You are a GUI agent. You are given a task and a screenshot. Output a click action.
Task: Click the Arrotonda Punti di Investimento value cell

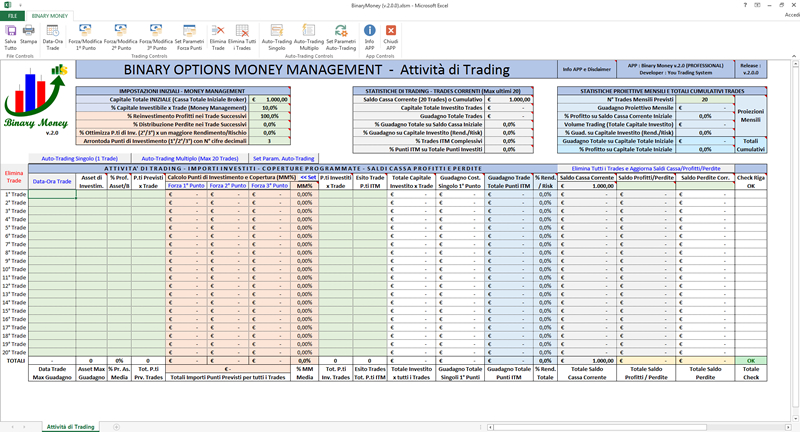pyautogui.click(x=269, y=141)
